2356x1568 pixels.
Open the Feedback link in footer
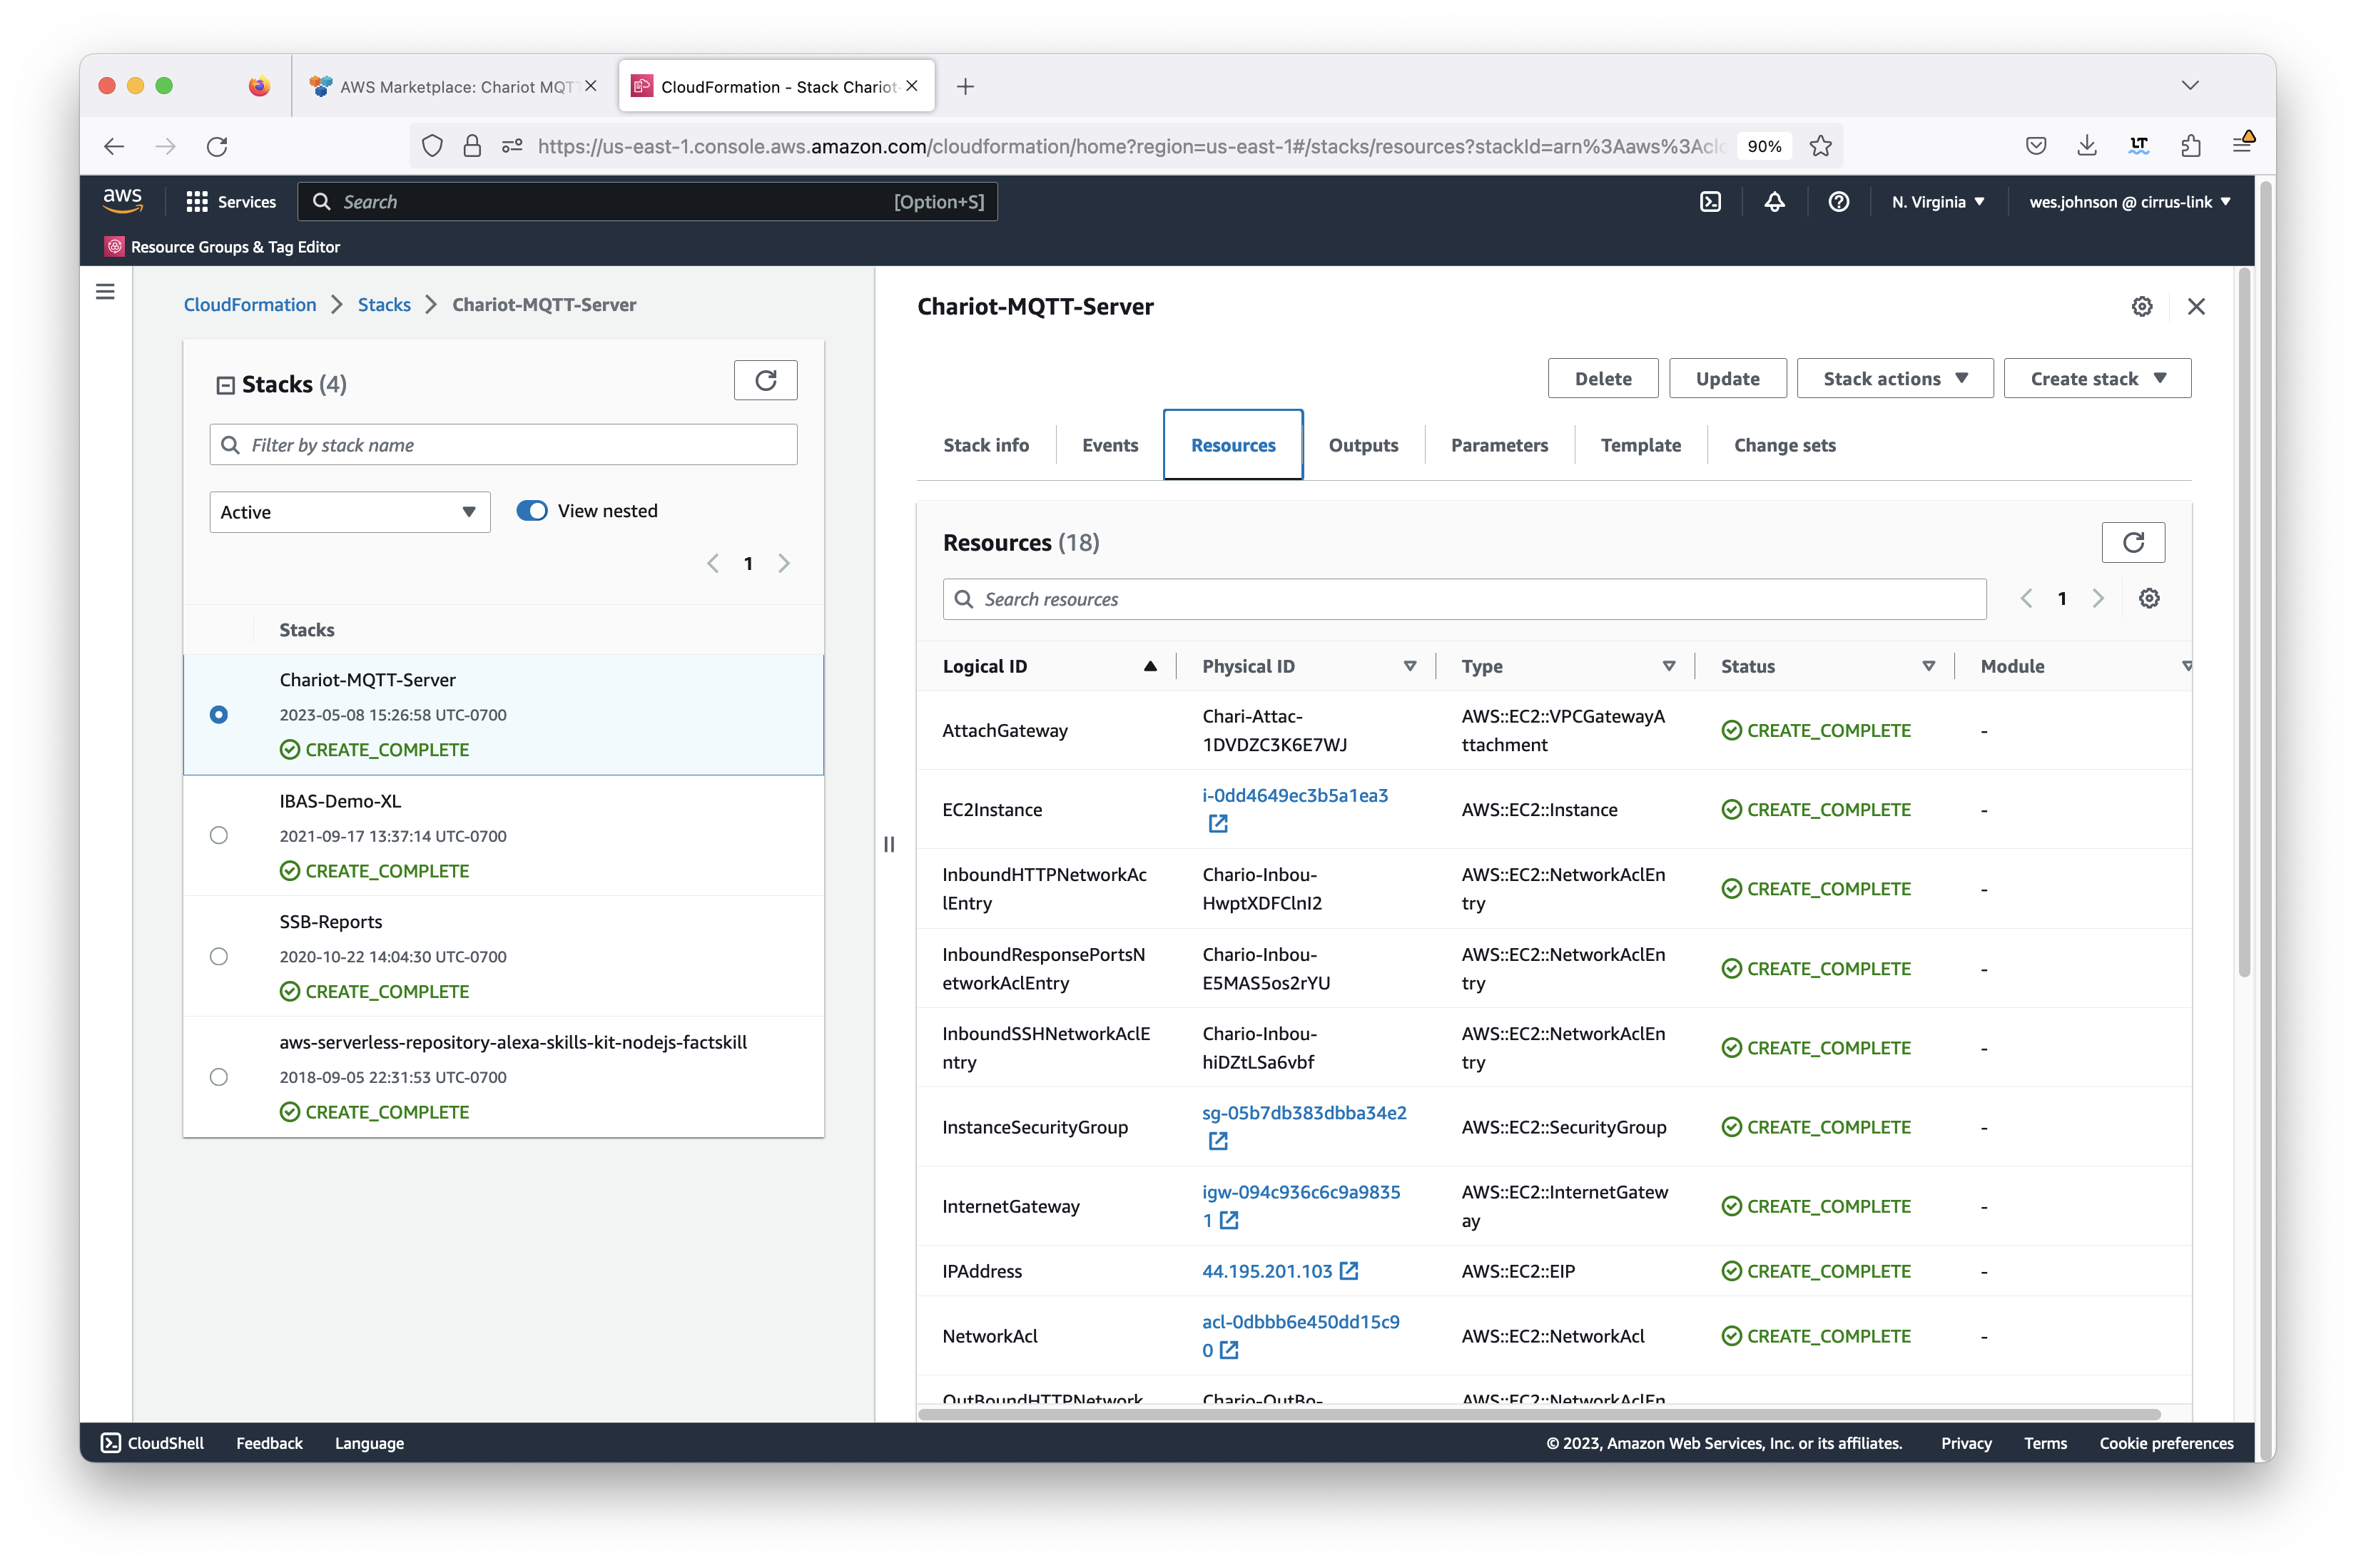[269, 1443]
